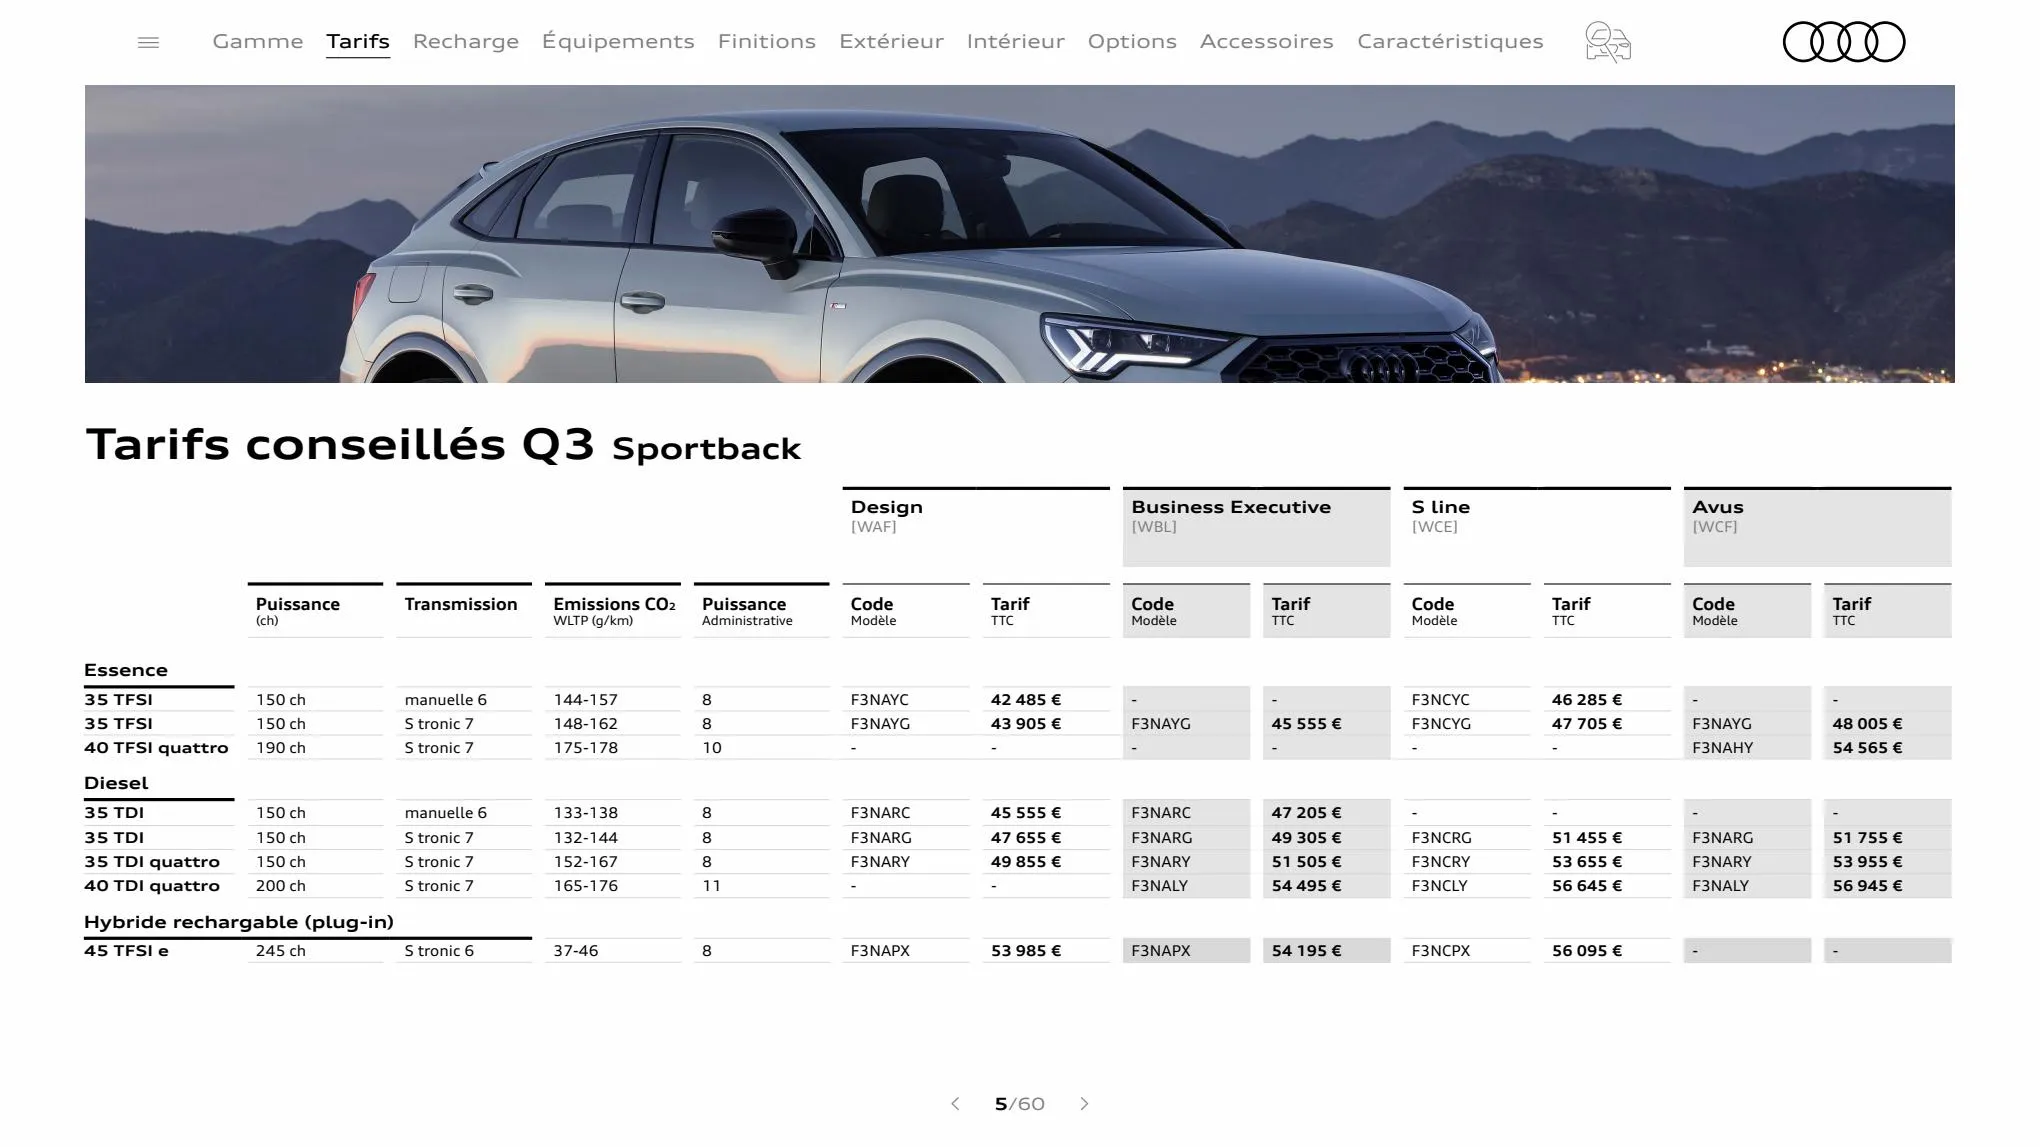The image size is (2040, 1147).
Task: Select the S line [WCE] header
Action: [1537, 526]
